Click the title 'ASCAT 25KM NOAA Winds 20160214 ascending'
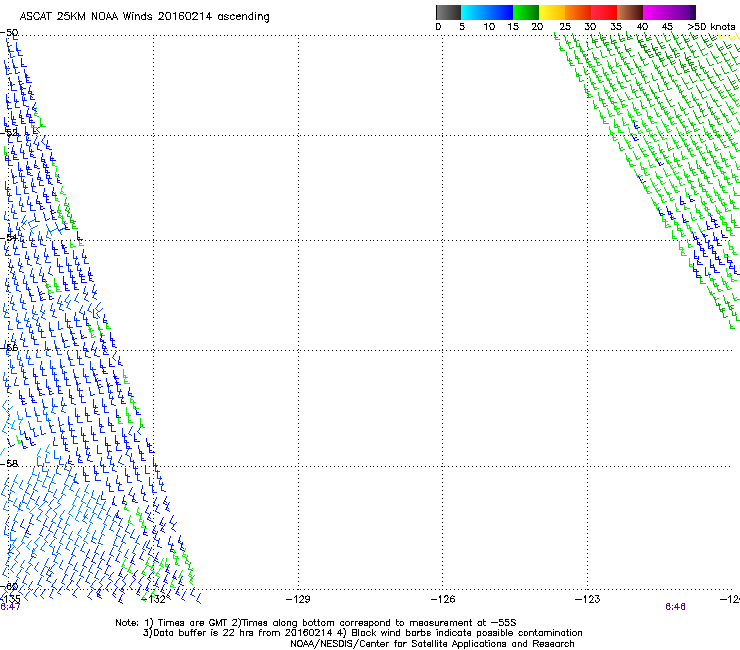The image size is (740, 650). click(x=144, y=17)
